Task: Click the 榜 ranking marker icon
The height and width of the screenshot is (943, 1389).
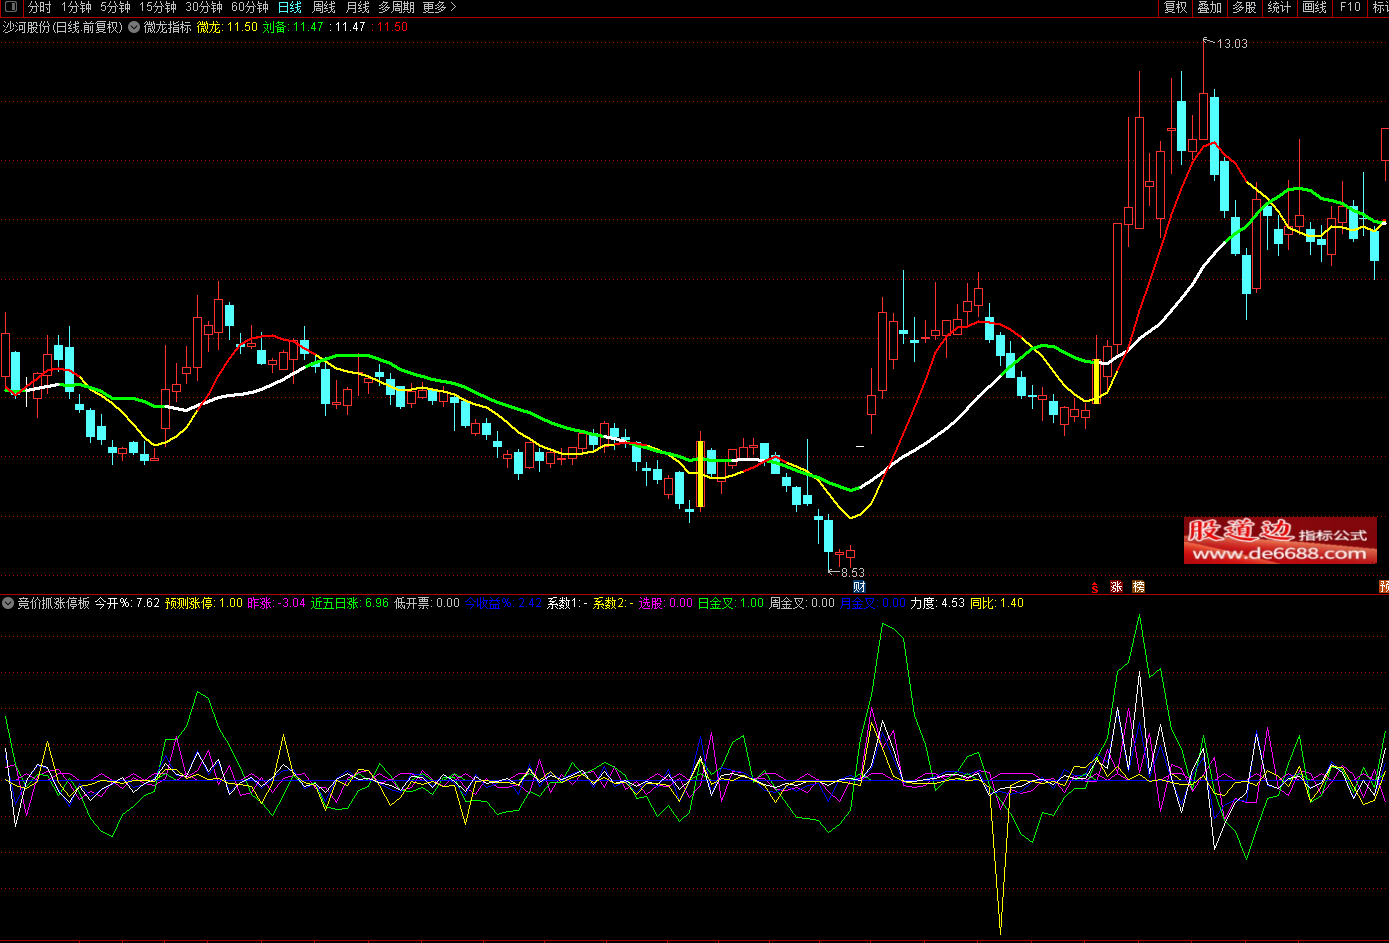Action: [x=1138, y=587]
